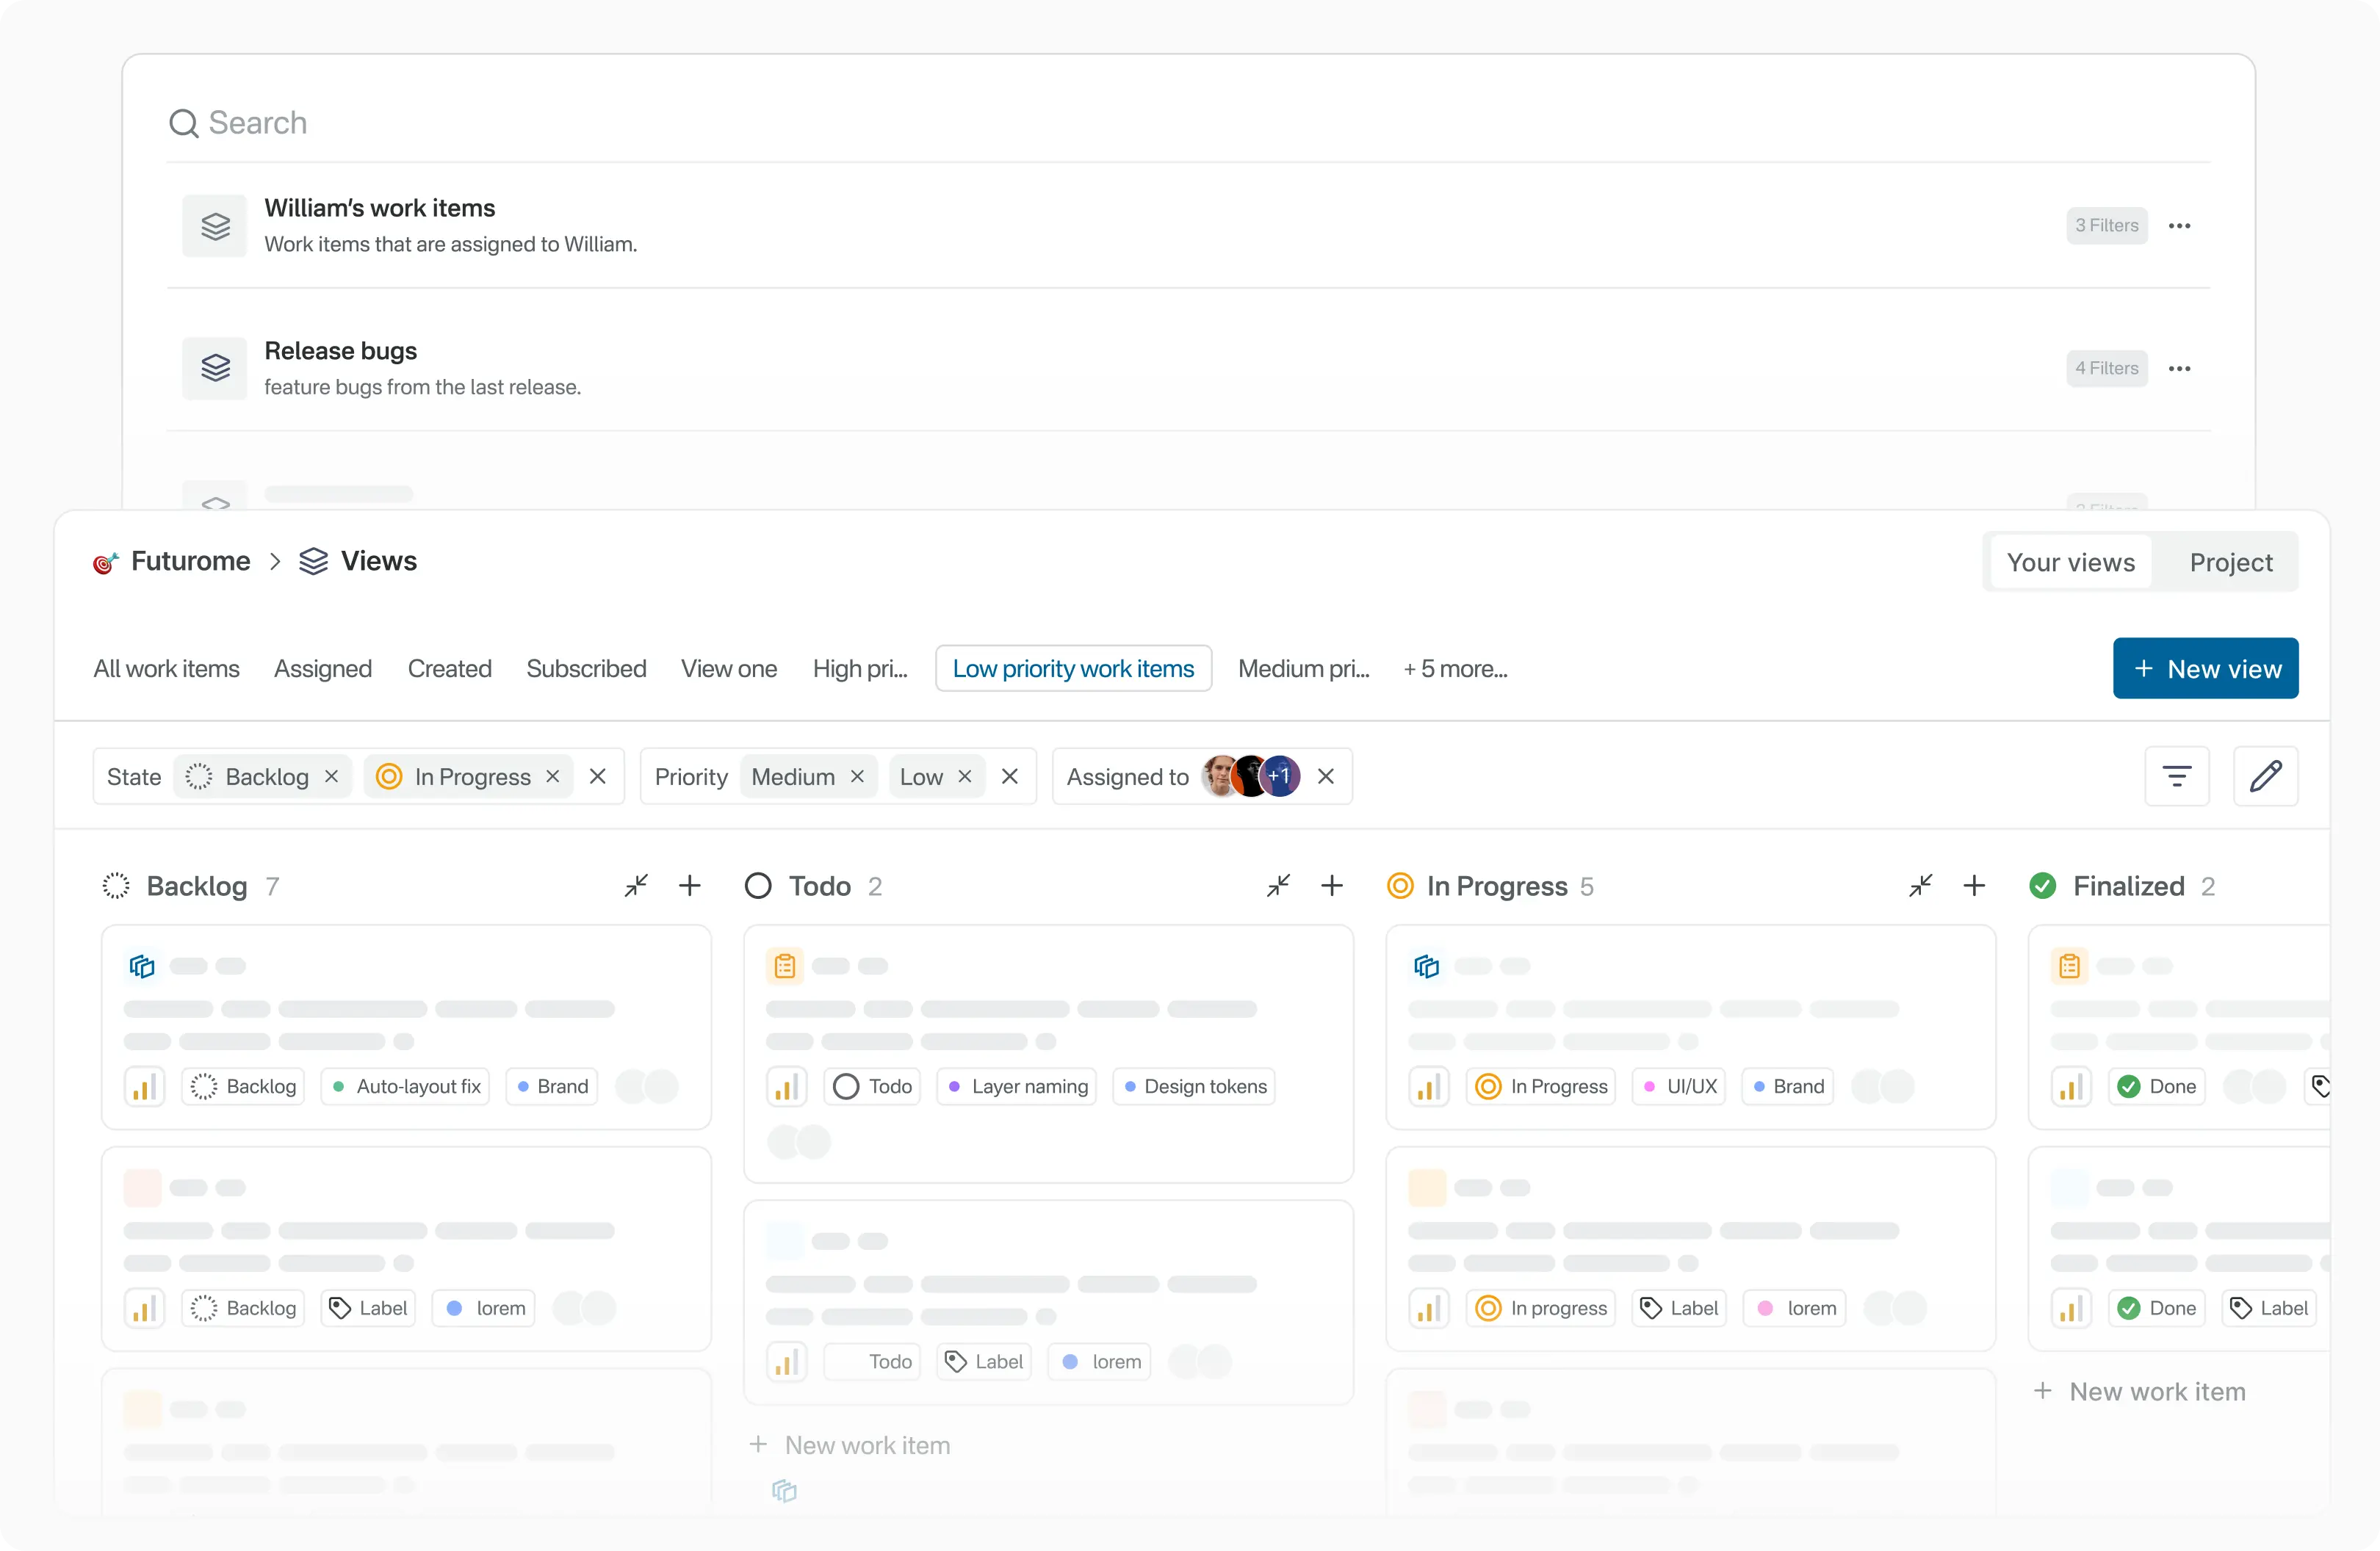The image size is (2380, 1551).
Task: Open the filters menu icon
Action: point(2177,776)
